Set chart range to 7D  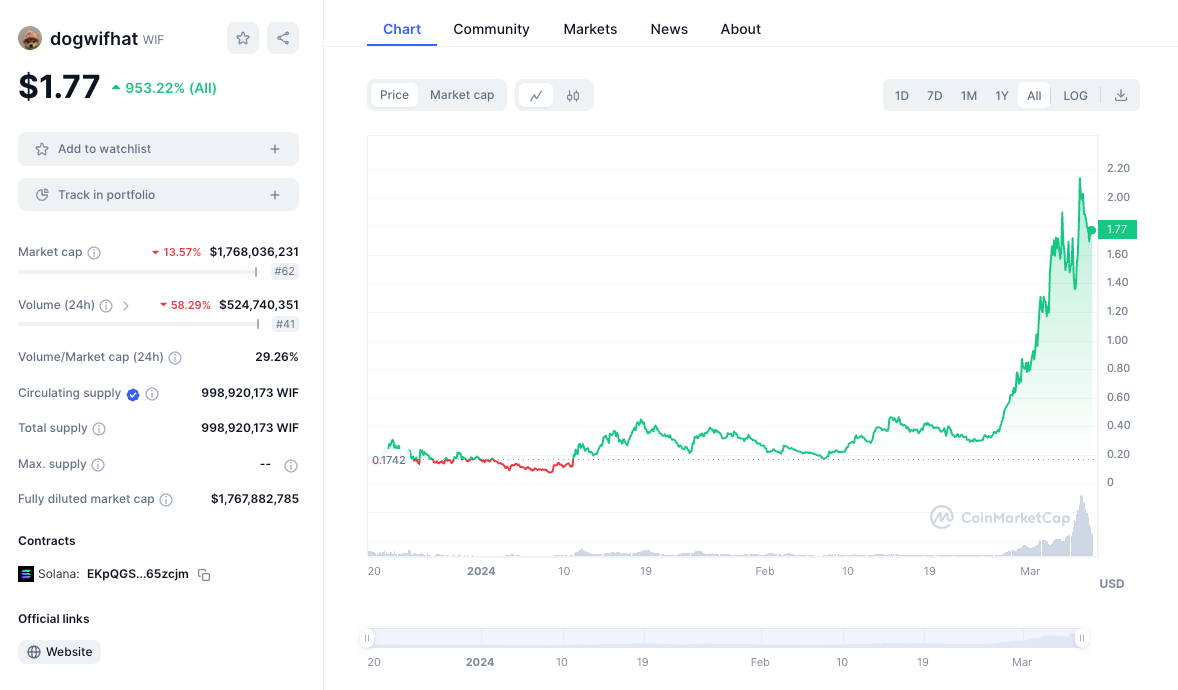pyautogui.click(x=935, y=95)
